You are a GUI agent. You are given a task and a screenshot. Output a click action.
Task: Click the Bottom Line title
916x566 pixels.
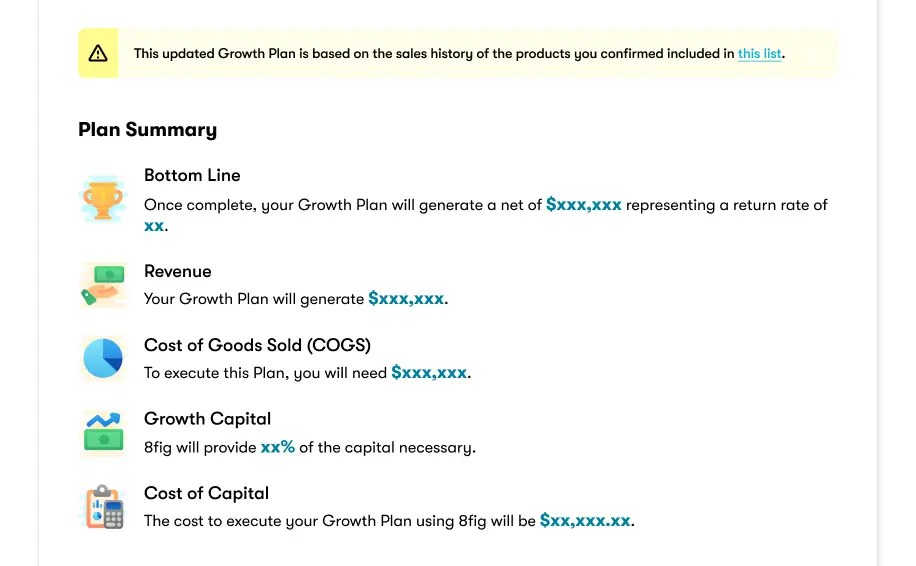point(192,175)
